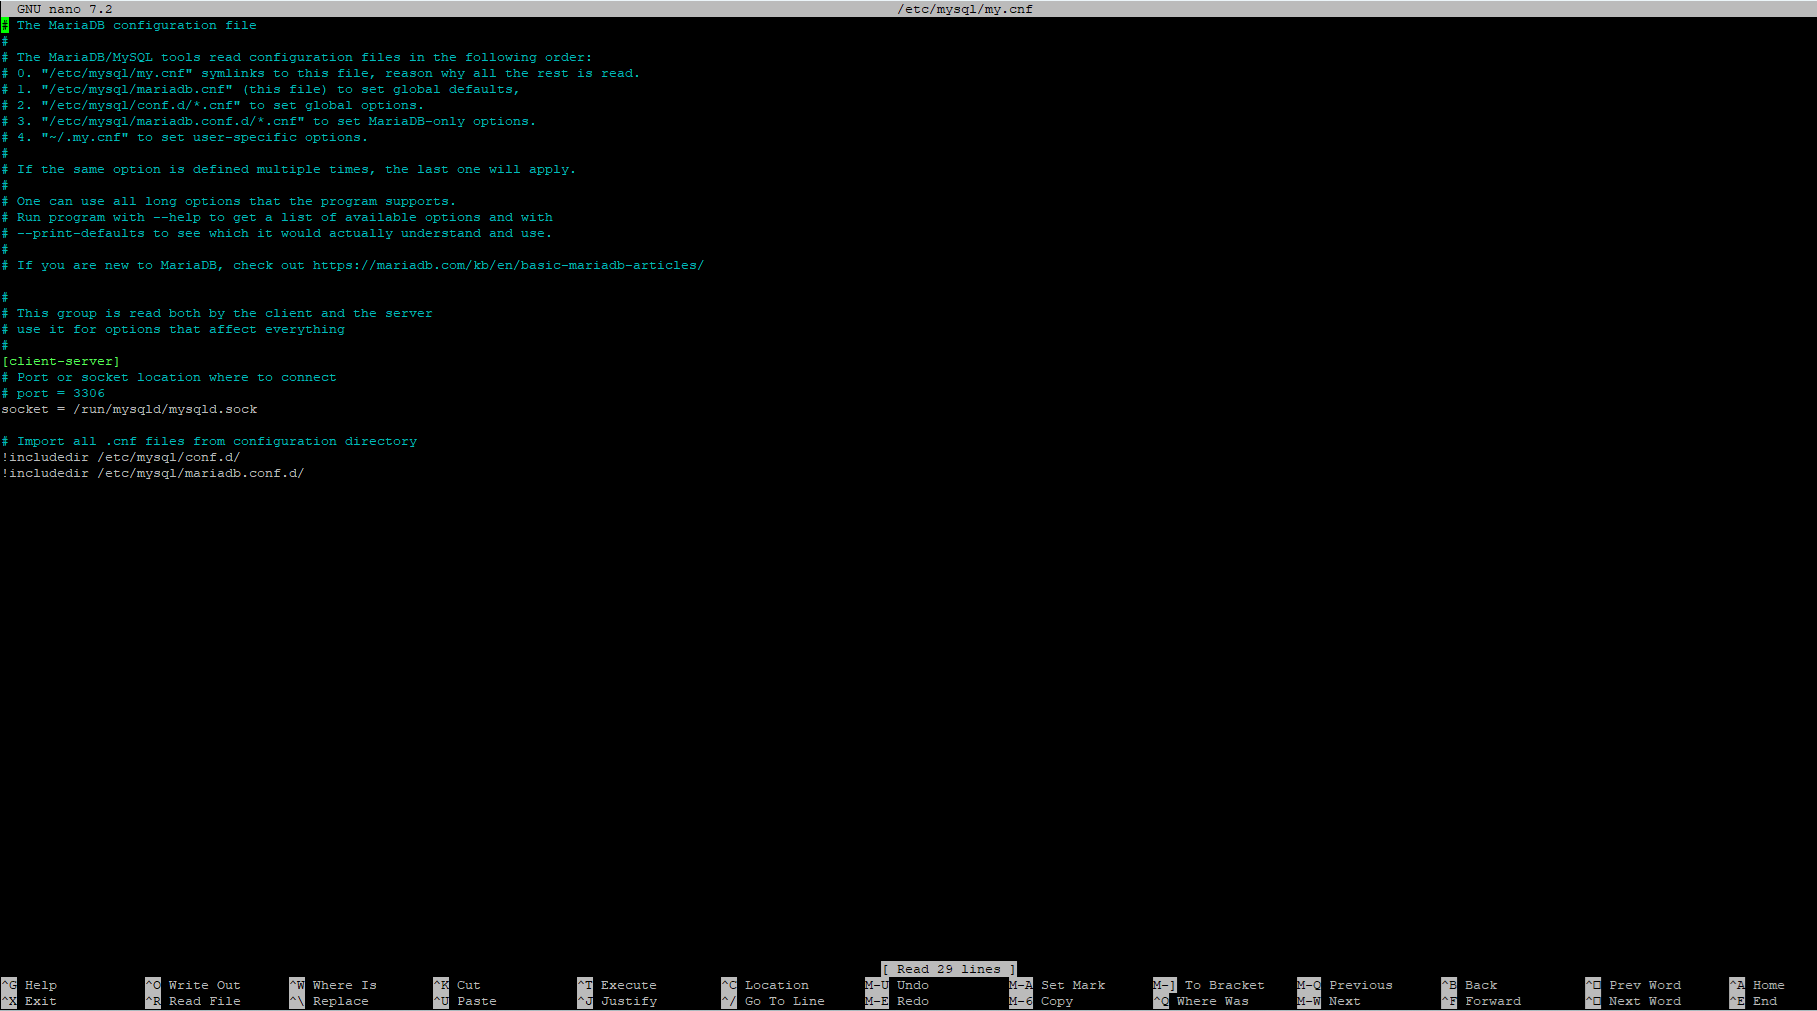Screen dimensions: 1817x1011
Task: Click the 'If the same option is defined' line
Action: point(289,169)
